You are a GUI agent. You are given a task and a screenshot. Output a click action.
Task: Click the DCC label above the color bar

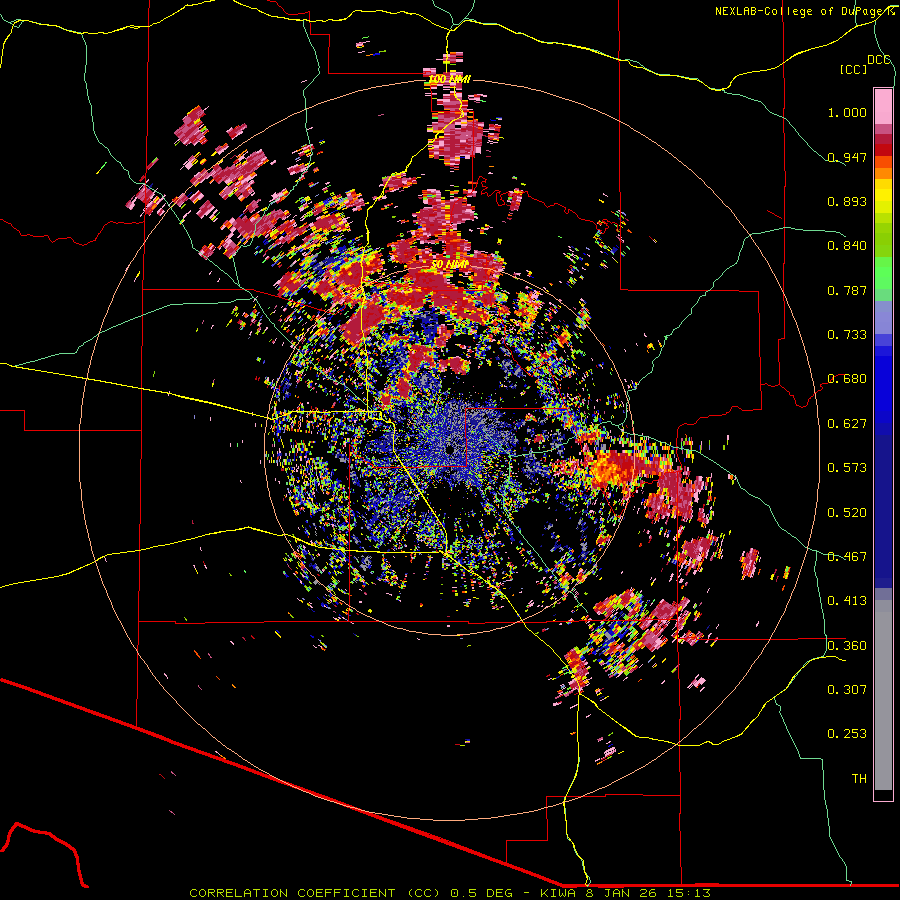879,60
